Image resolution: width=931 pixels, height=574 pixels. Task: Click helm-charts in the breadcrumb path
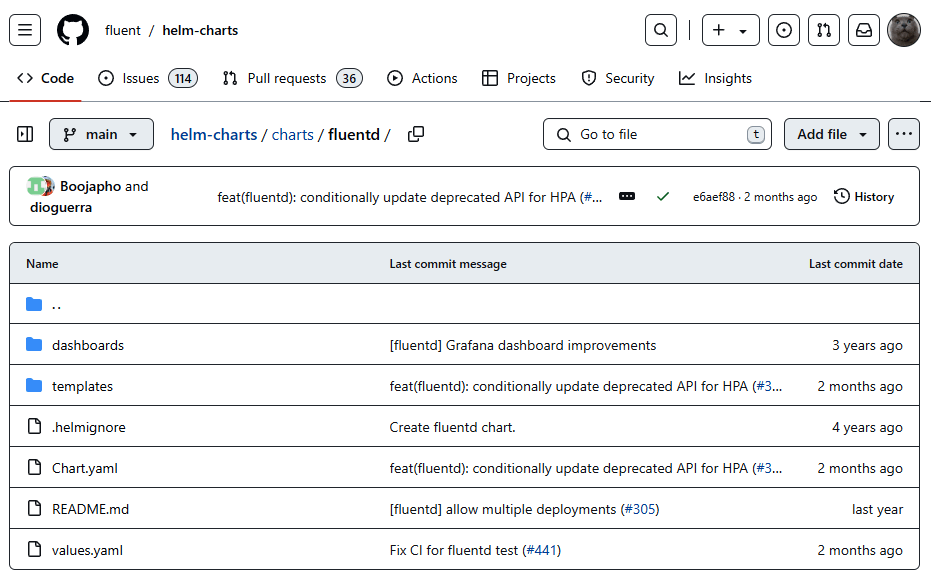tap(214, 135)
